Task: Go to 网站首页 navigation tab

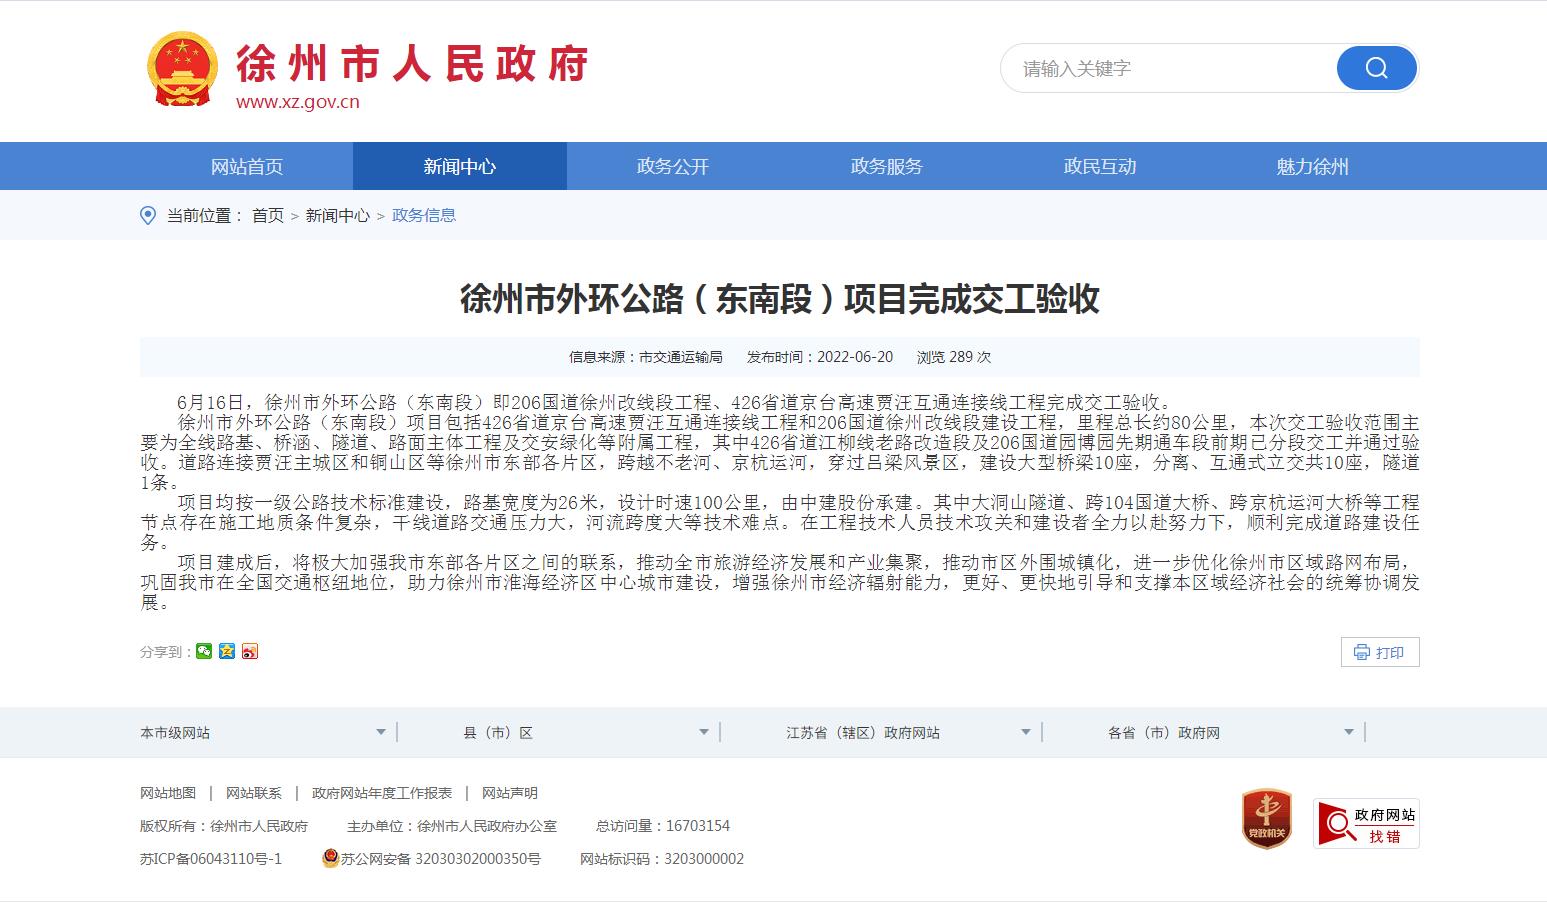Action: point(246,167)
